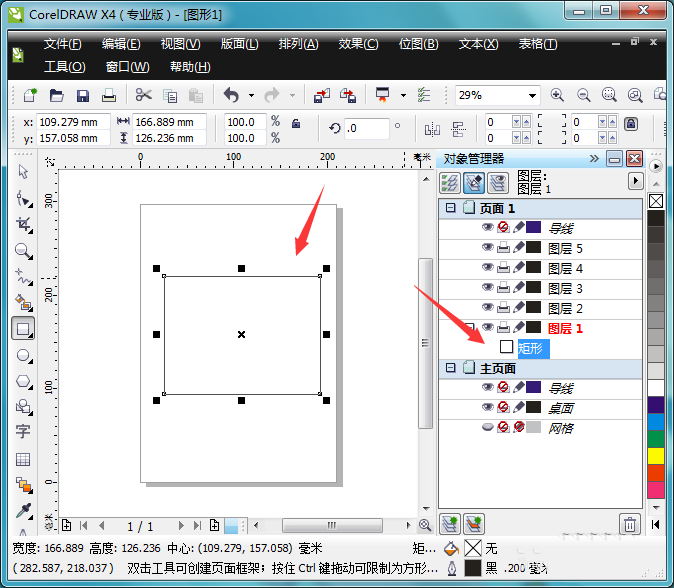
Task: Select the Freehand drawing tool
Action: tap(24, 277)
